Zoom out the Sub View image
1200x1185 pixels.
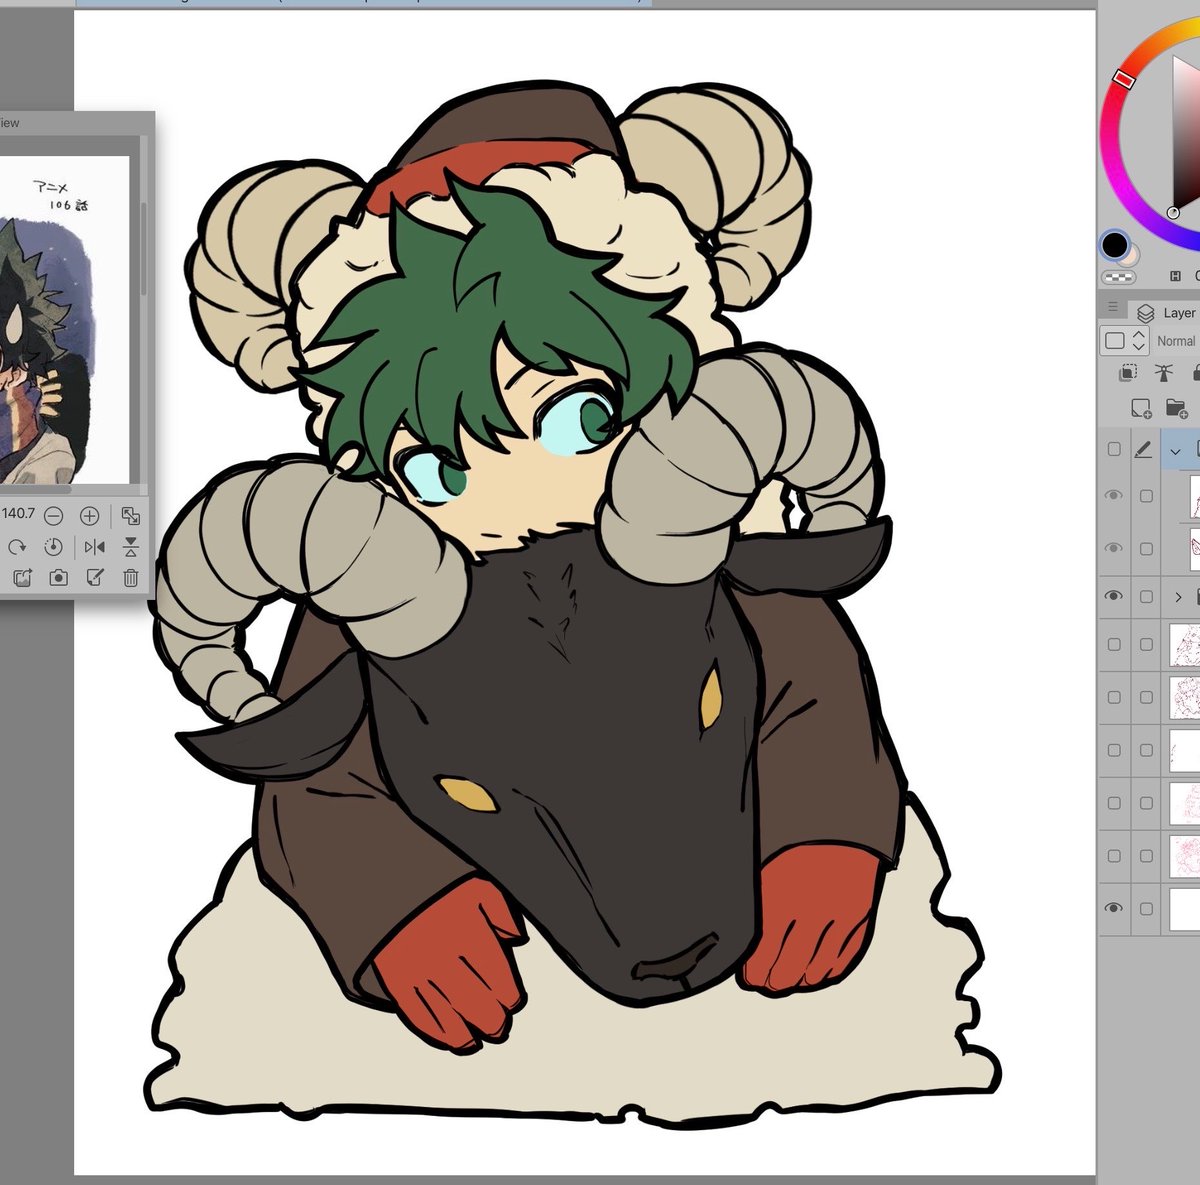coord(54,516)
